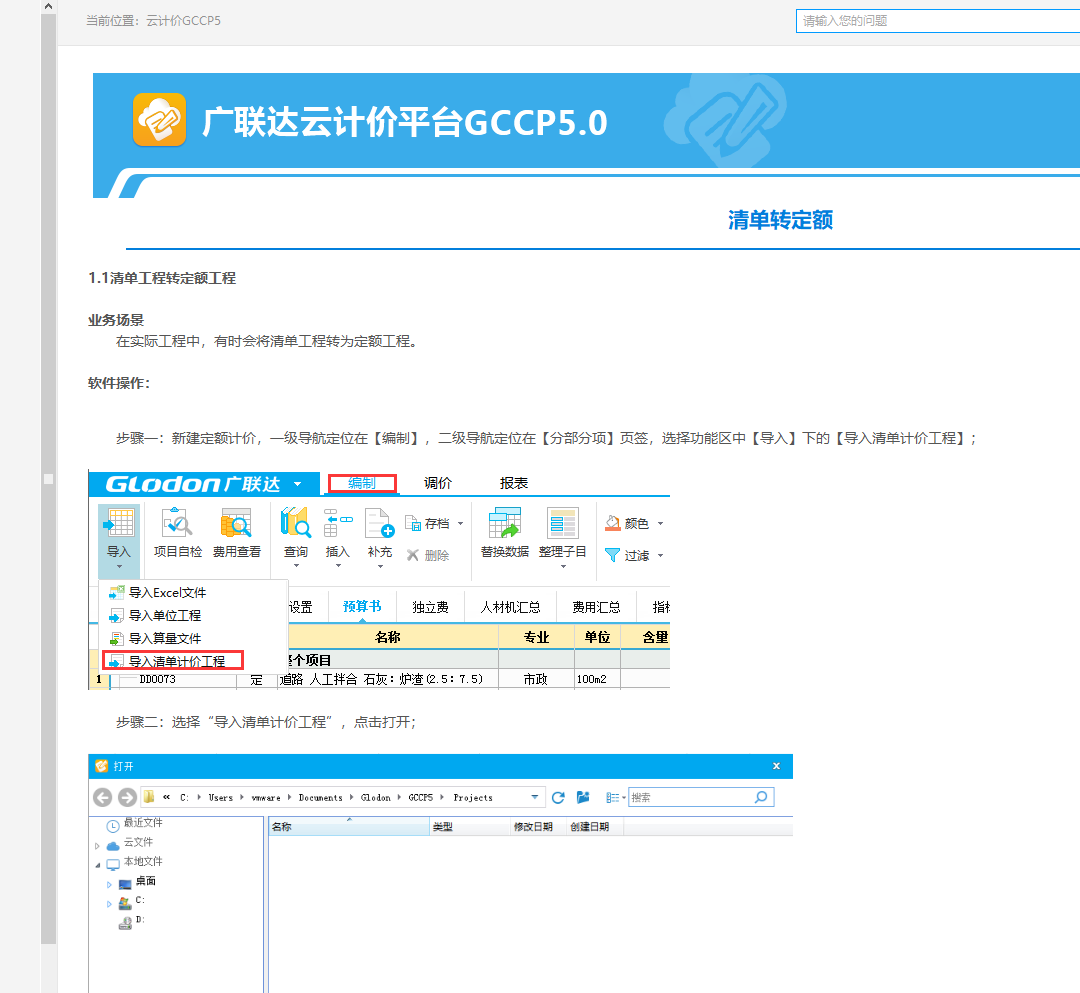
Task: Click the new folder icon in the 打开 dialog
Action: tap(583, 797)
